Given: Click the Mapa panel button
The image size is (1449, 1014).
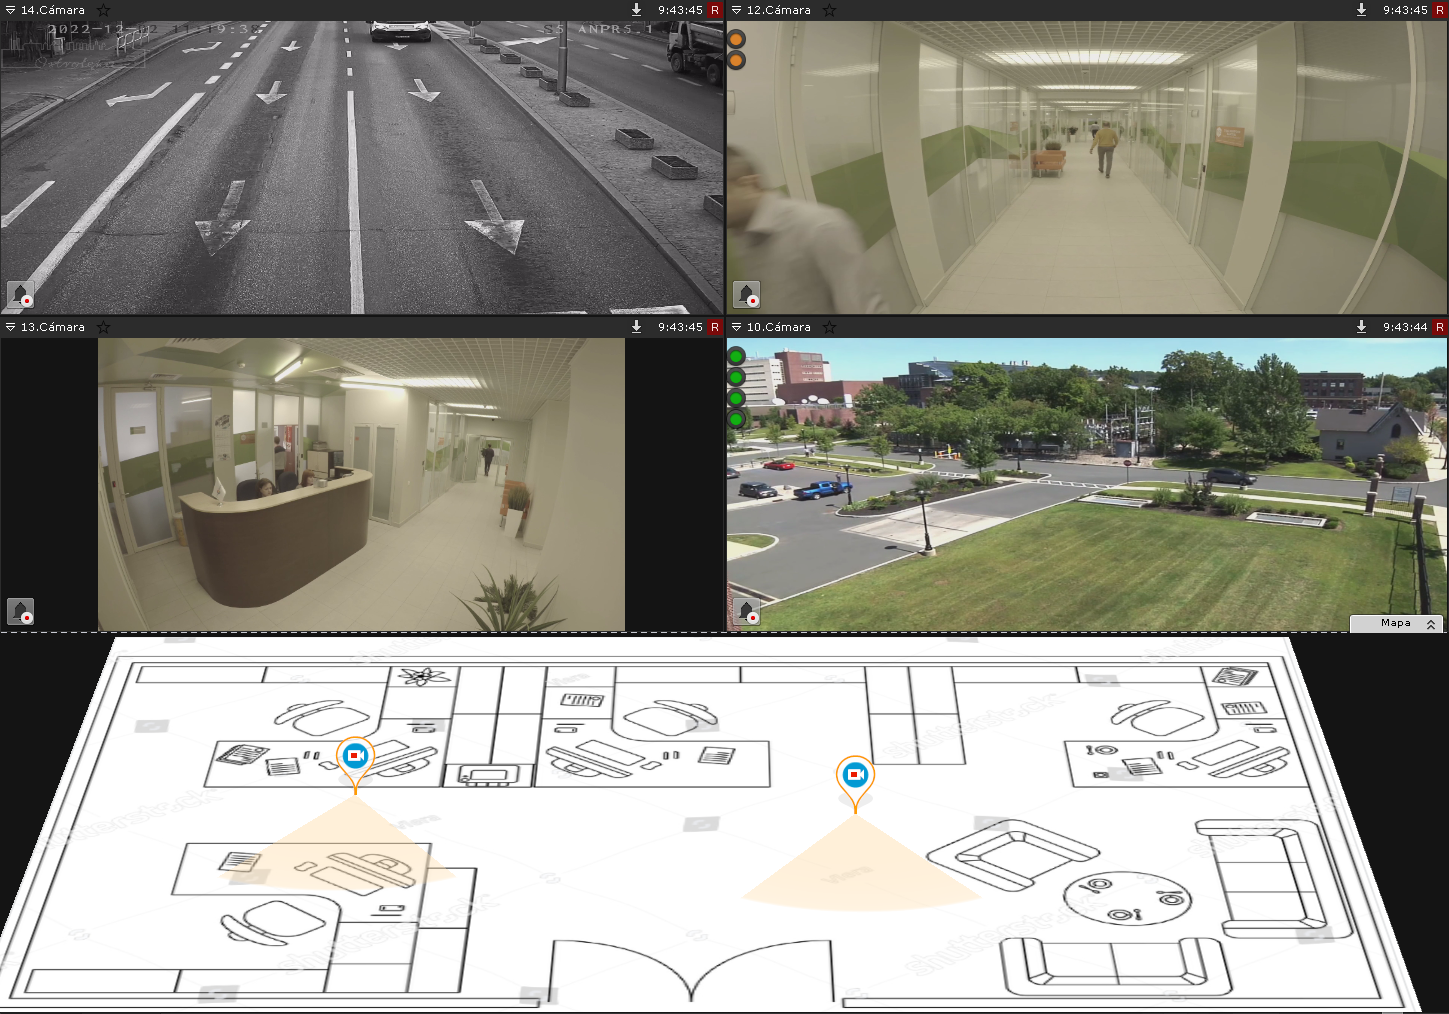Looking at the screenshot, I should coord(1396,623).
